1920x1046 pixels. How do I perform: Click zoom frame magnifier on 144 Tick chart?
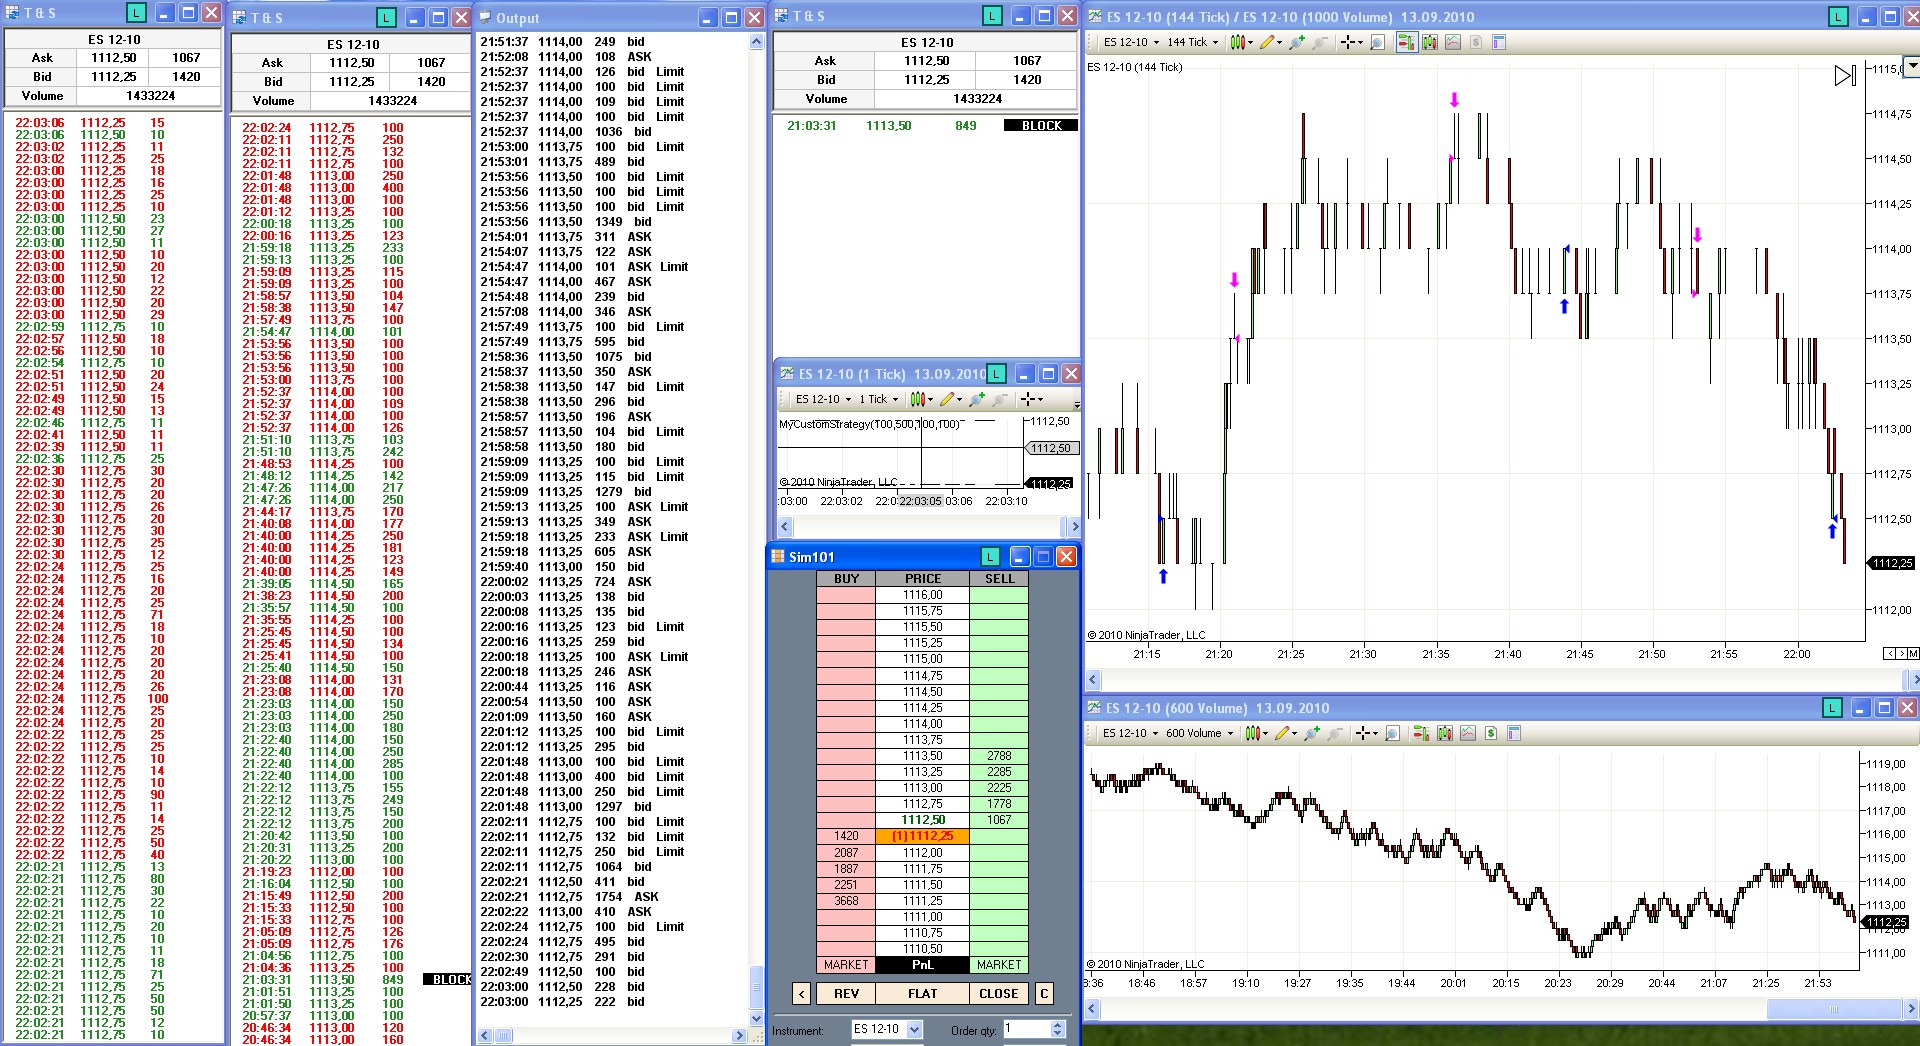coord(1377,42)
